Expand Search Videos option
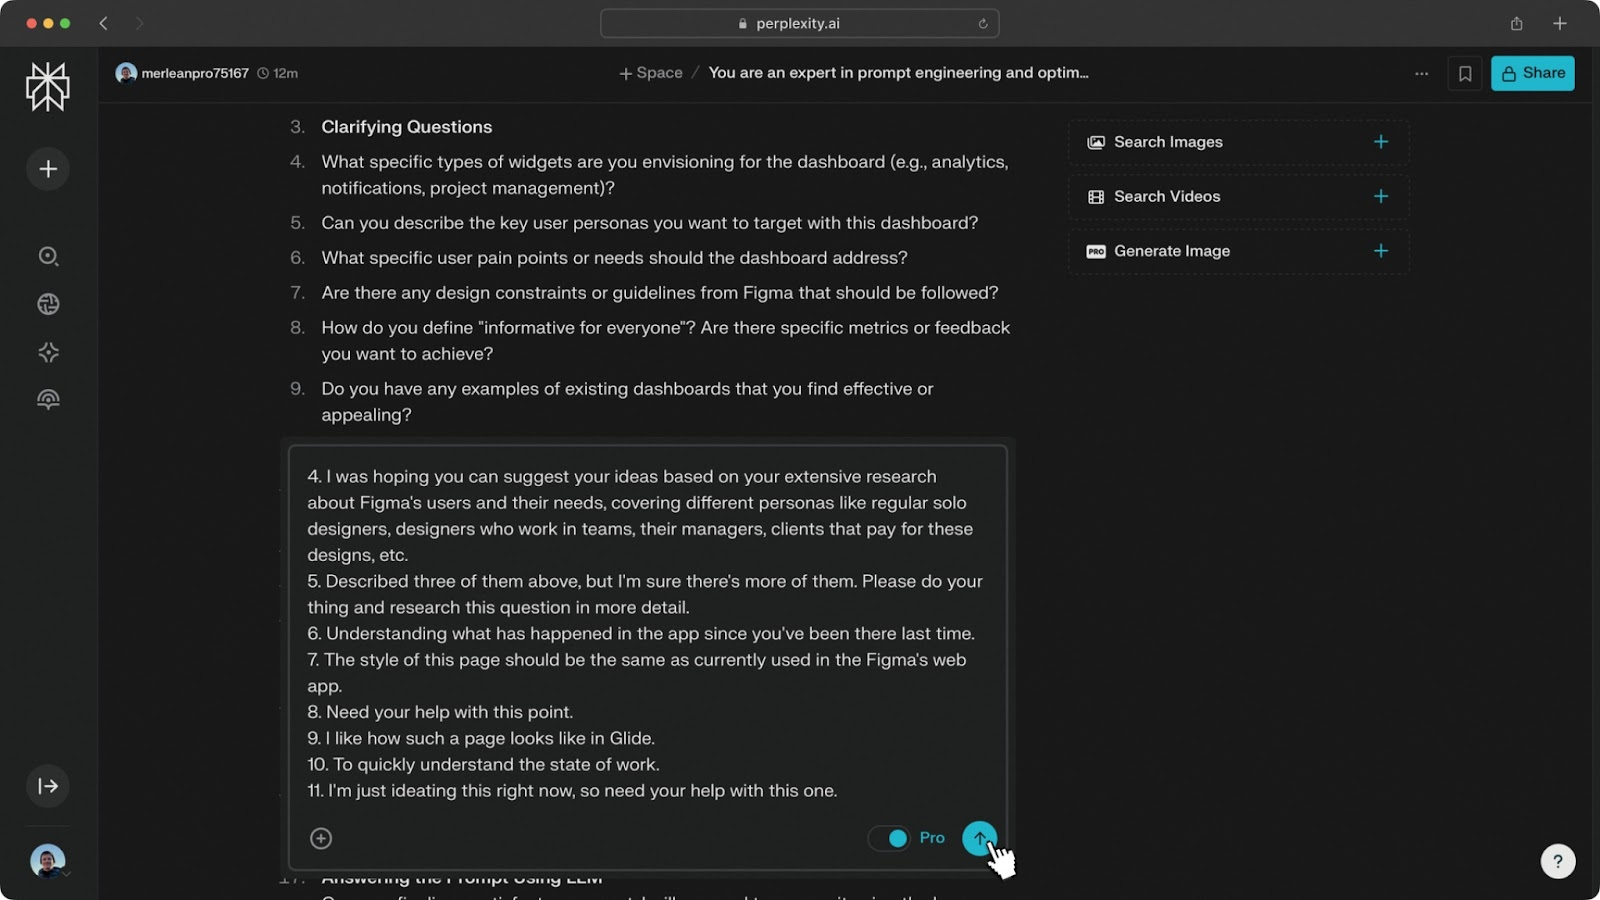 click(x=1381, y=197)
